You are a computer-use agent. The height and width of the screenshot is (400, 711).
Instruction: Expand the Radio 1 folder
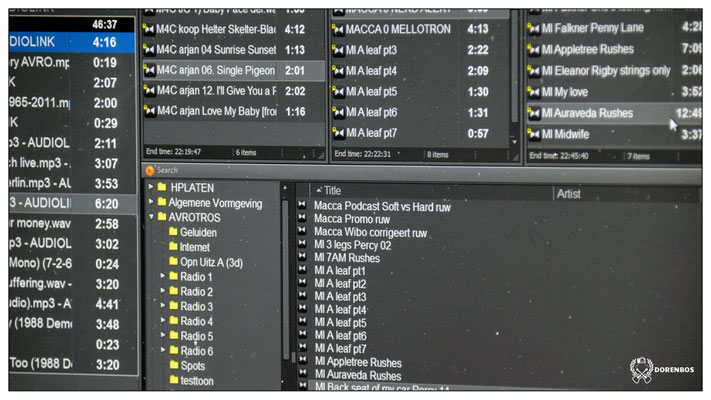click(x=162, y=276)
